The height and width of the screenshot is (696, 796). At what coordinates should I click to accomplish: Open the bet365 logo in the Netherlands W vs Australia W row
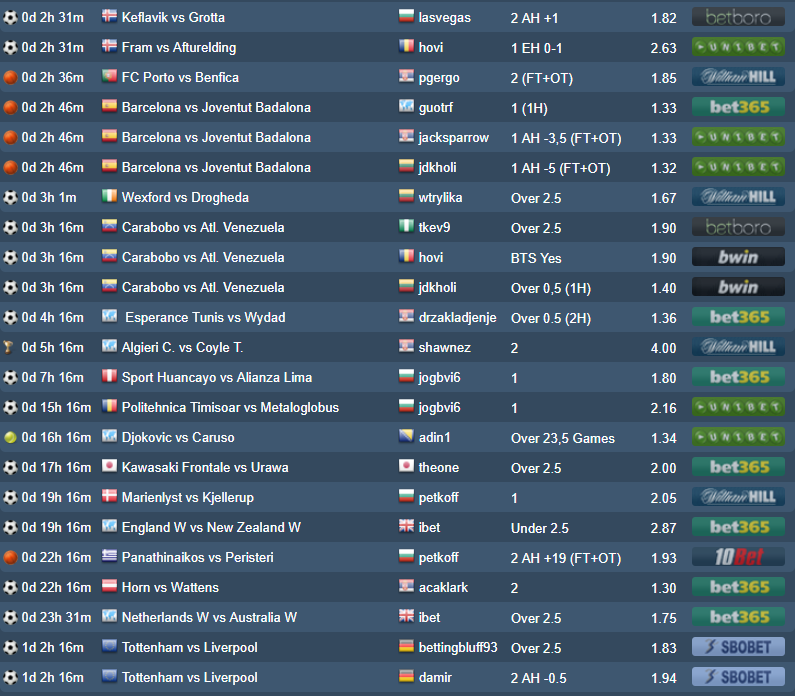point(738,617)
